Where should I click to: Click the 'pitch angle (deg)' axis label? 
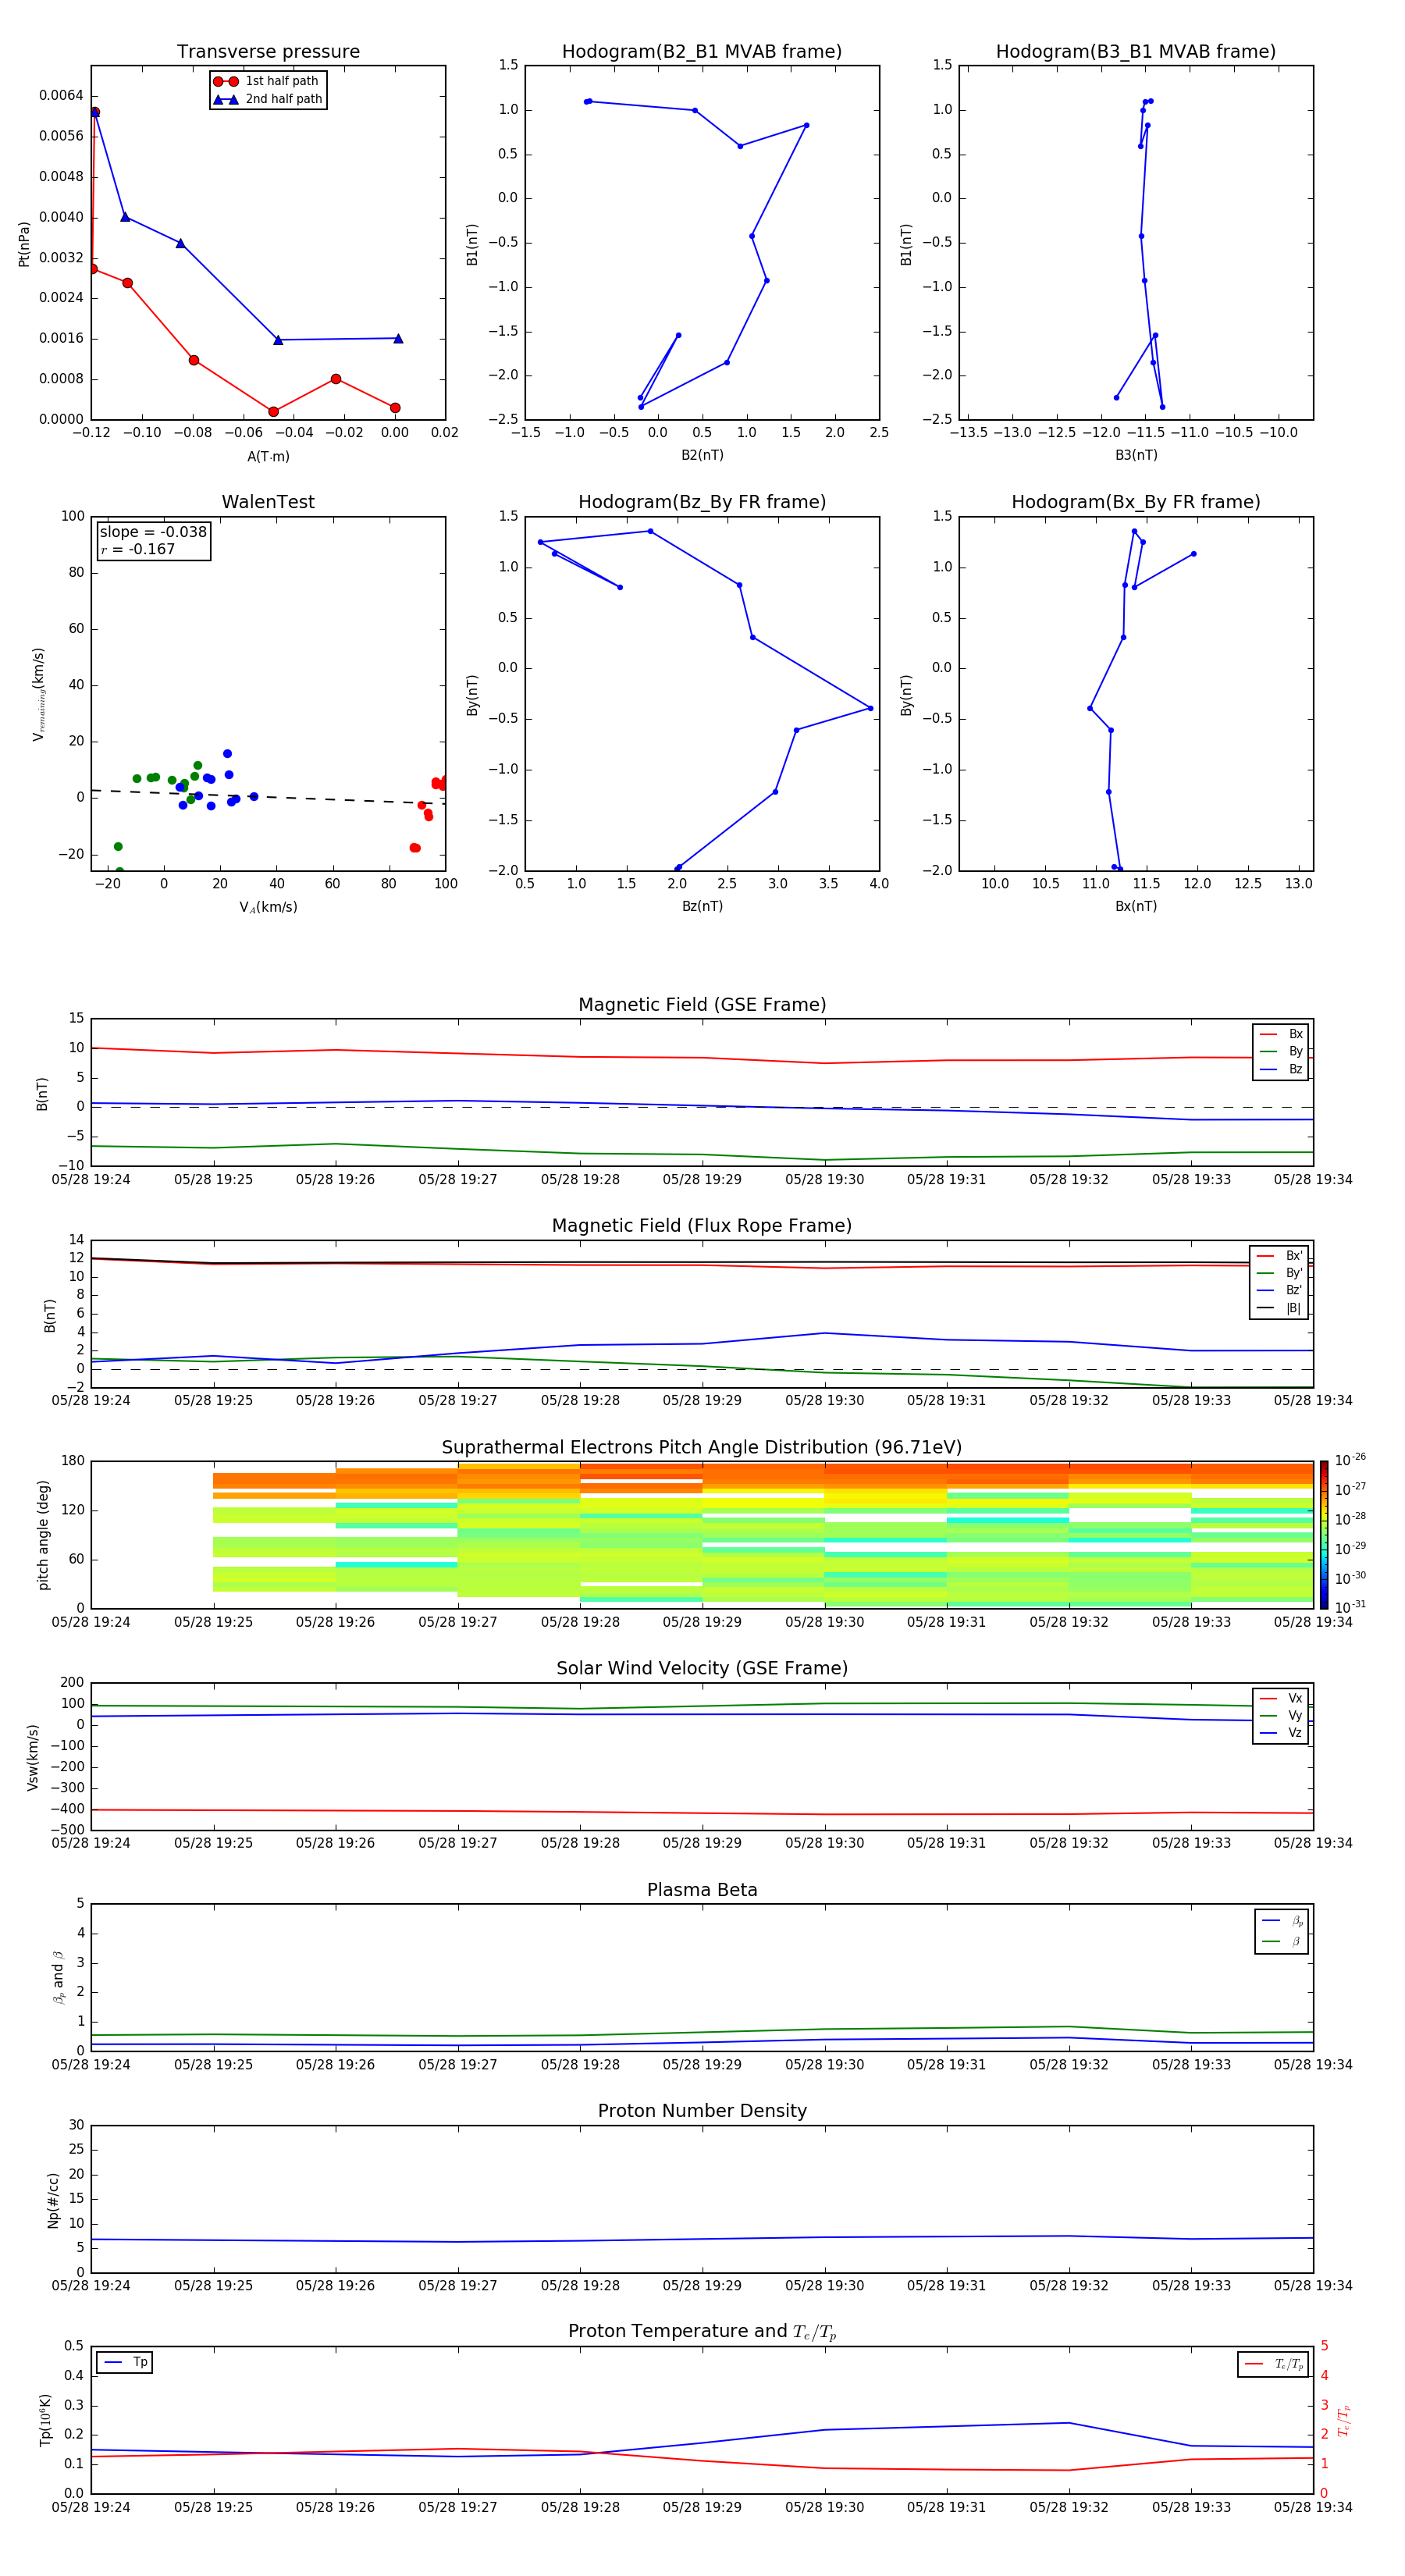click(x=43, y=1535)
